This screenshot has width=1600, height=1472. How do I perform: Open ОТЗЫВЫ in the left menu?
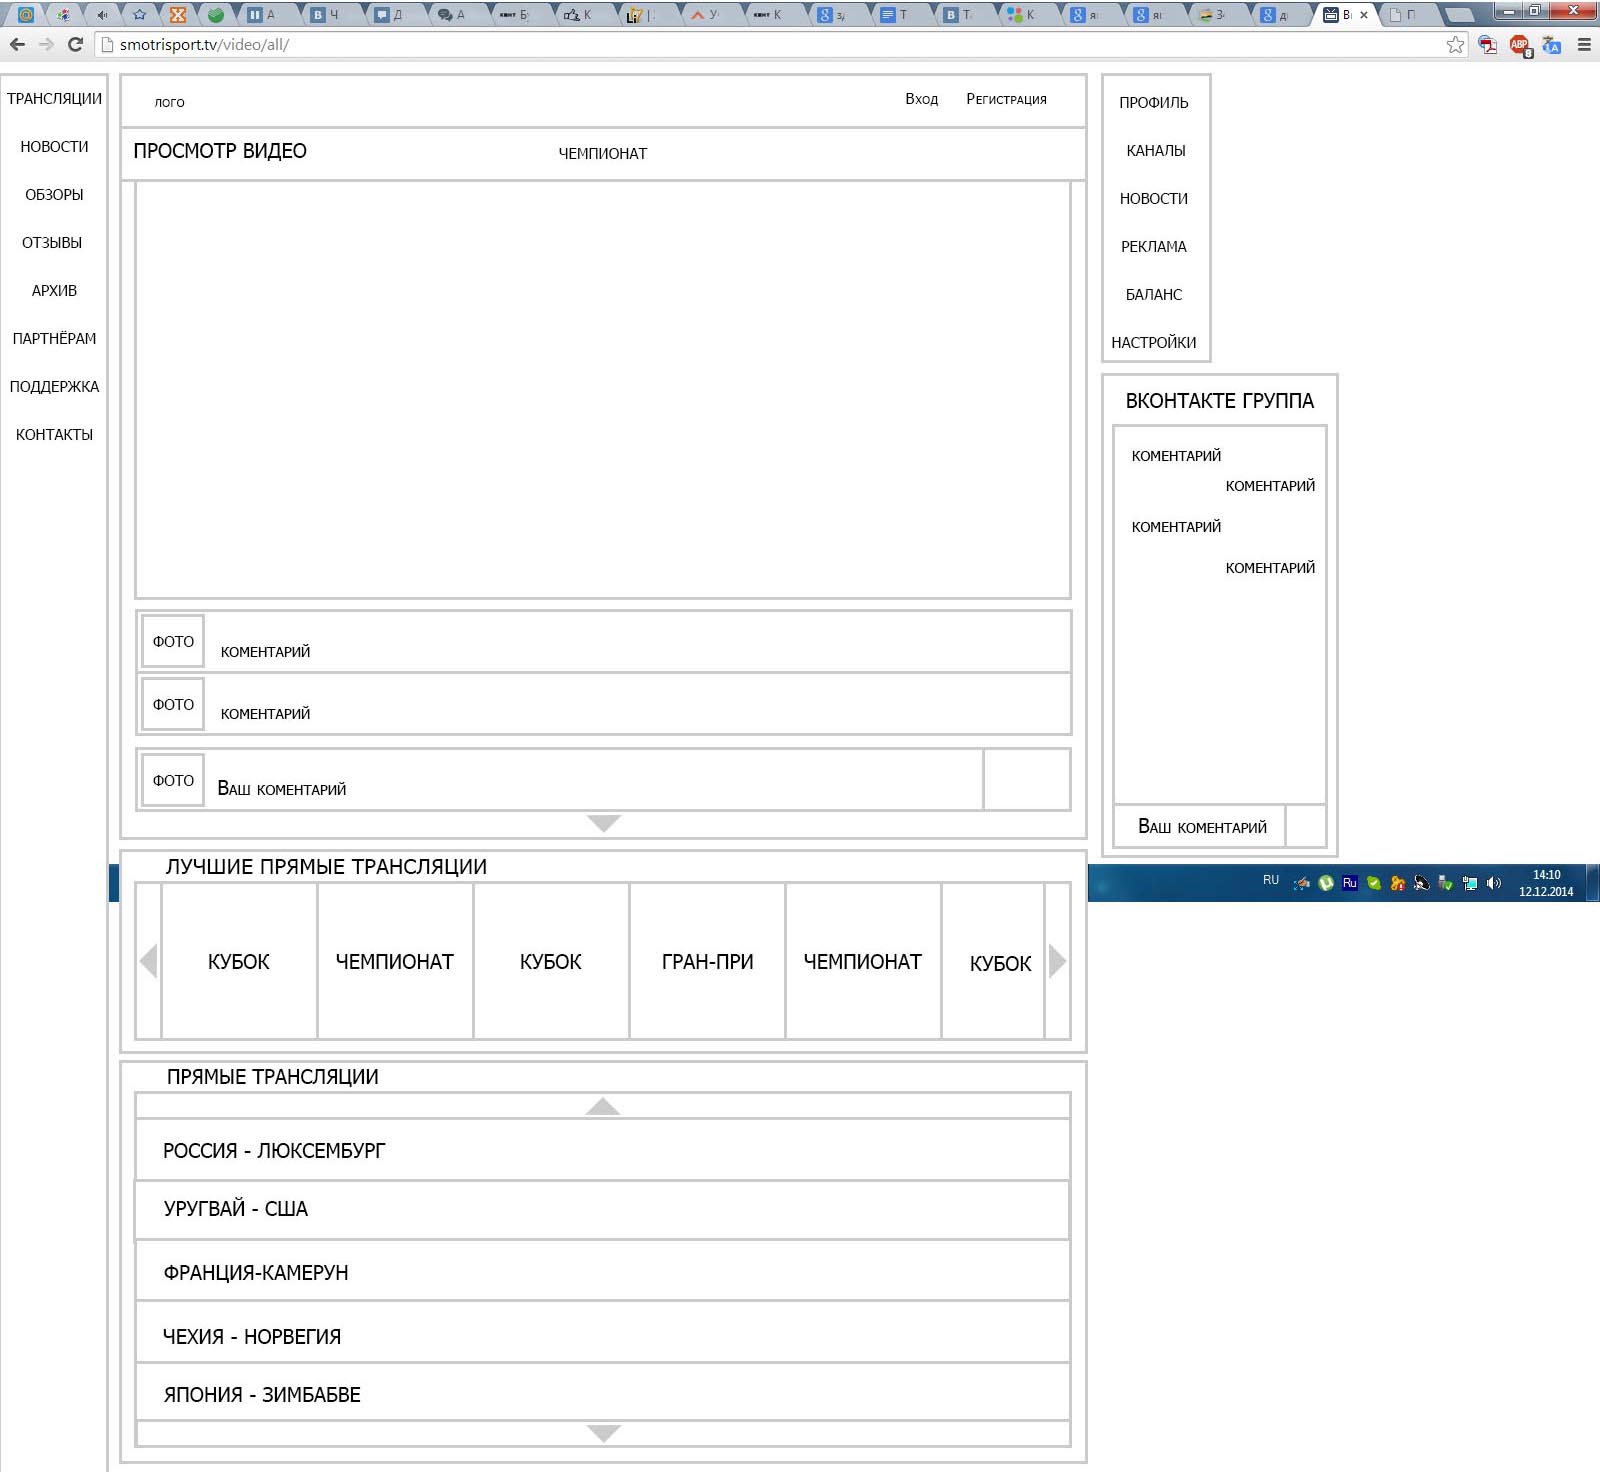pyautogui.click(x=52, y=243)
